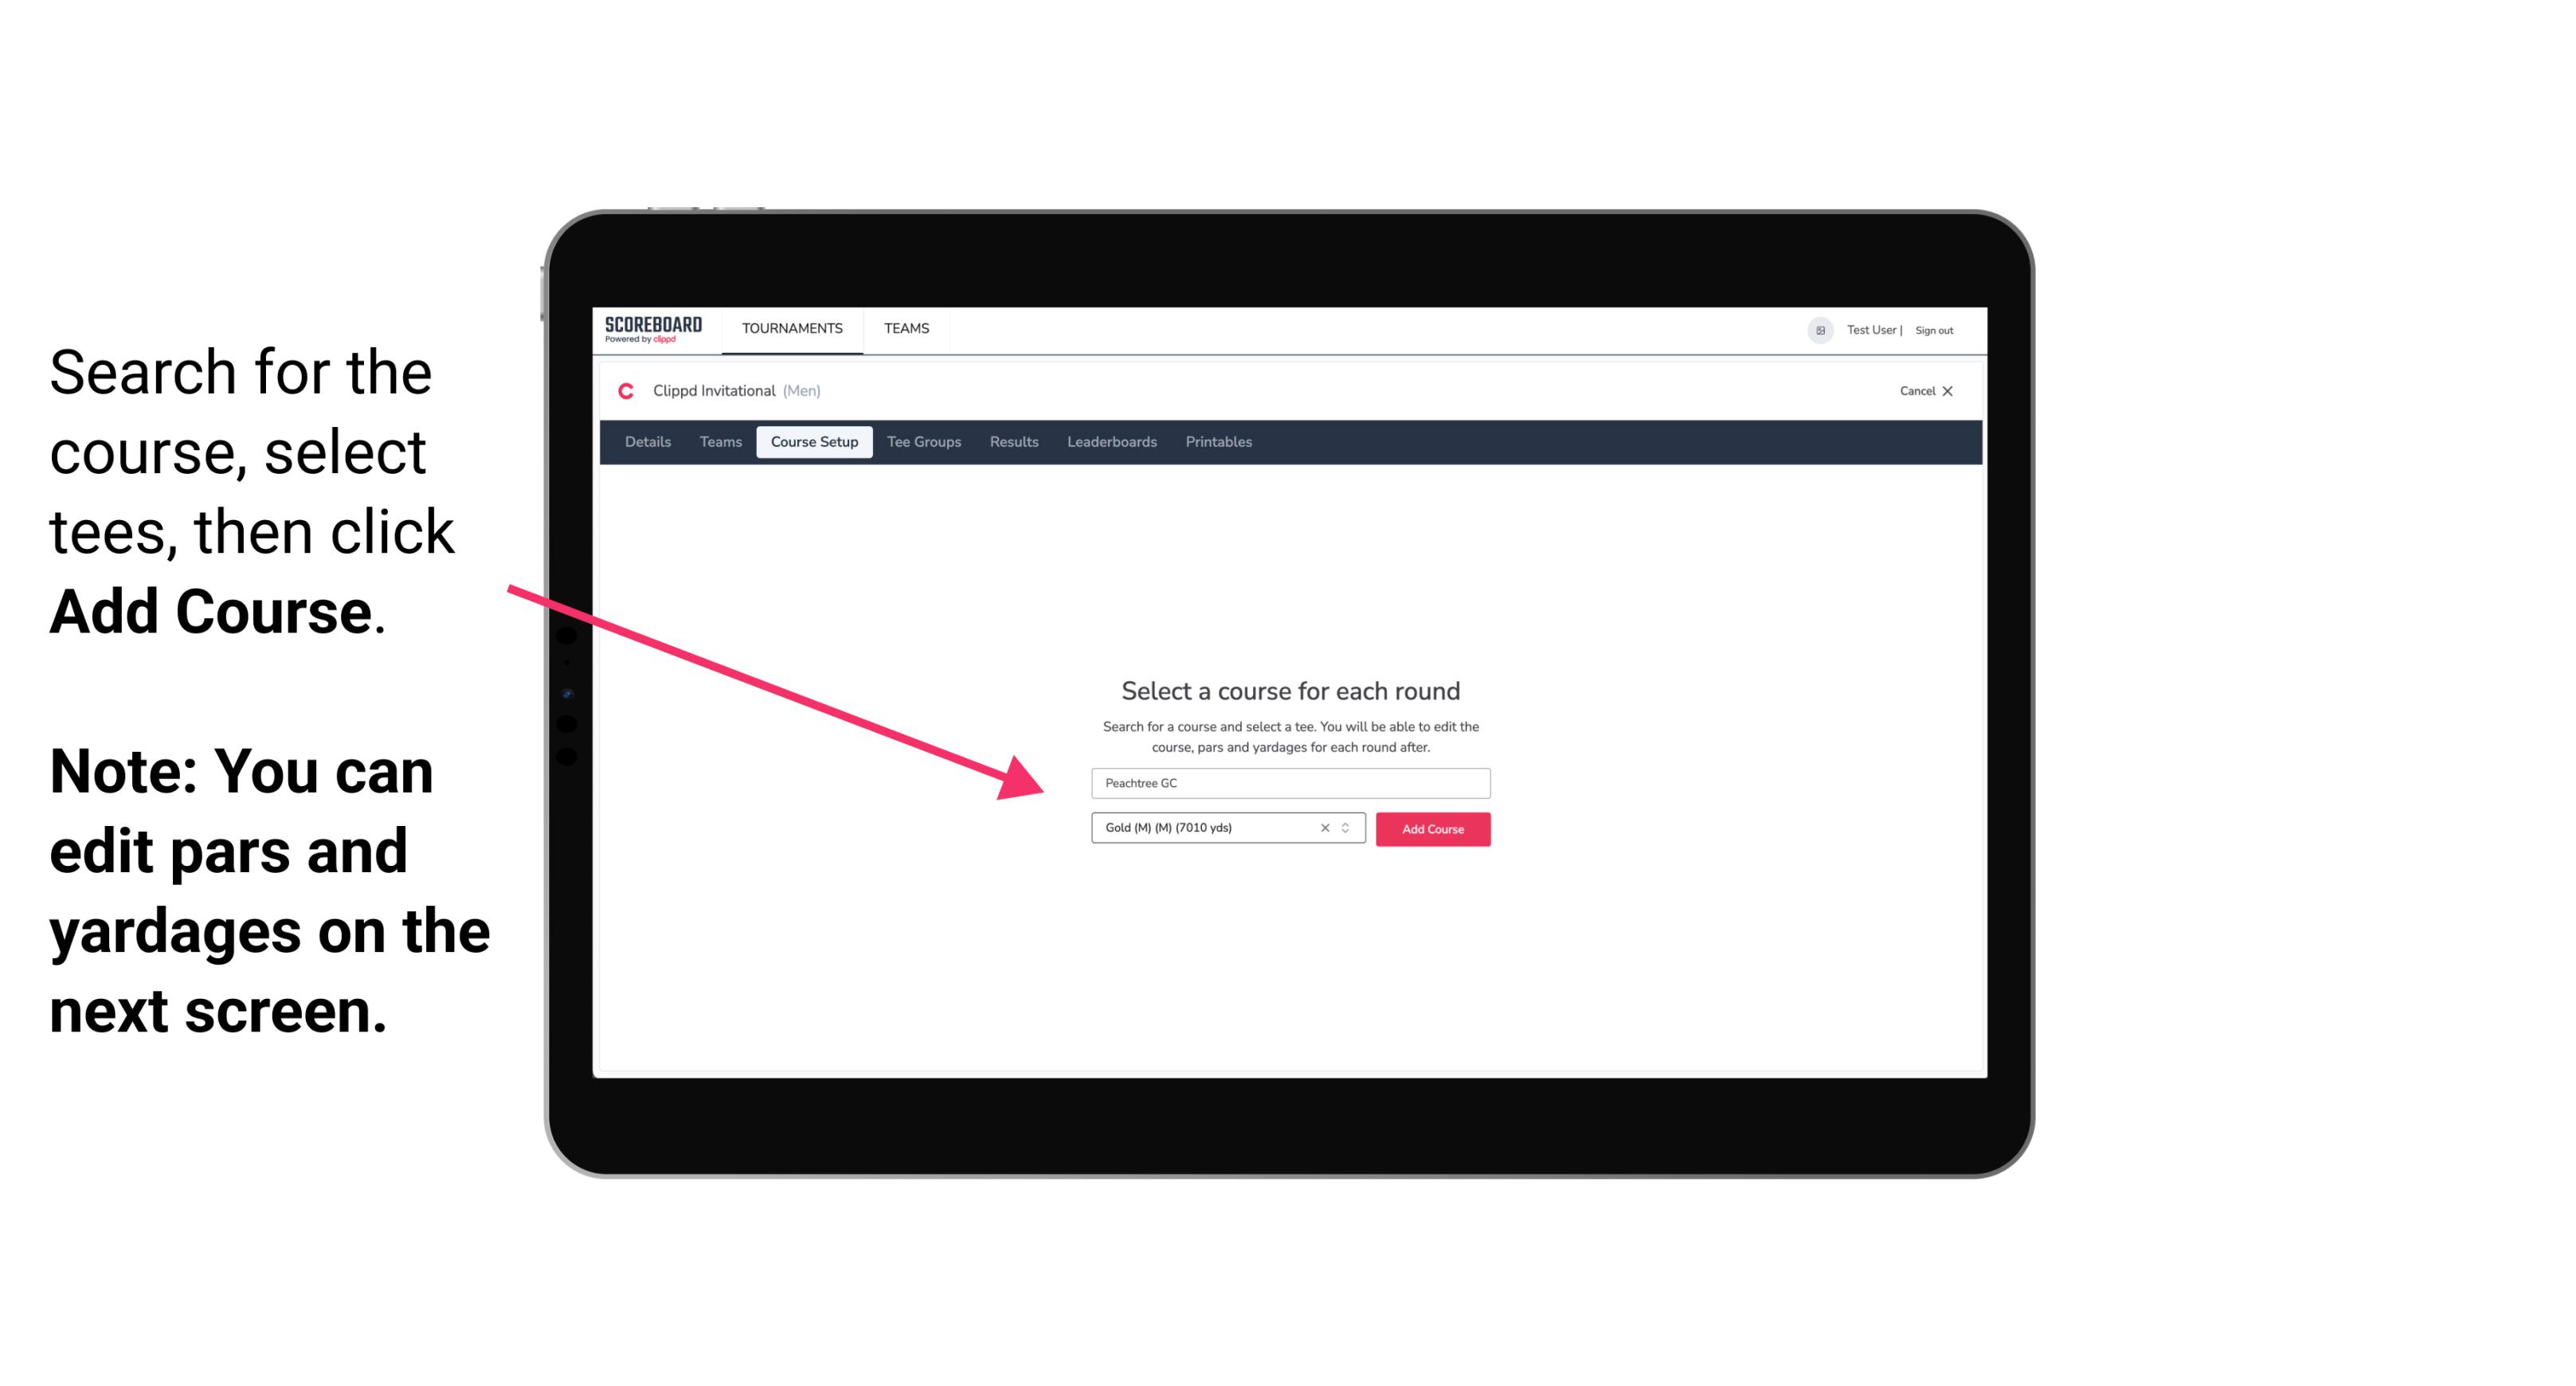Open the Course Setup tab

816,442
